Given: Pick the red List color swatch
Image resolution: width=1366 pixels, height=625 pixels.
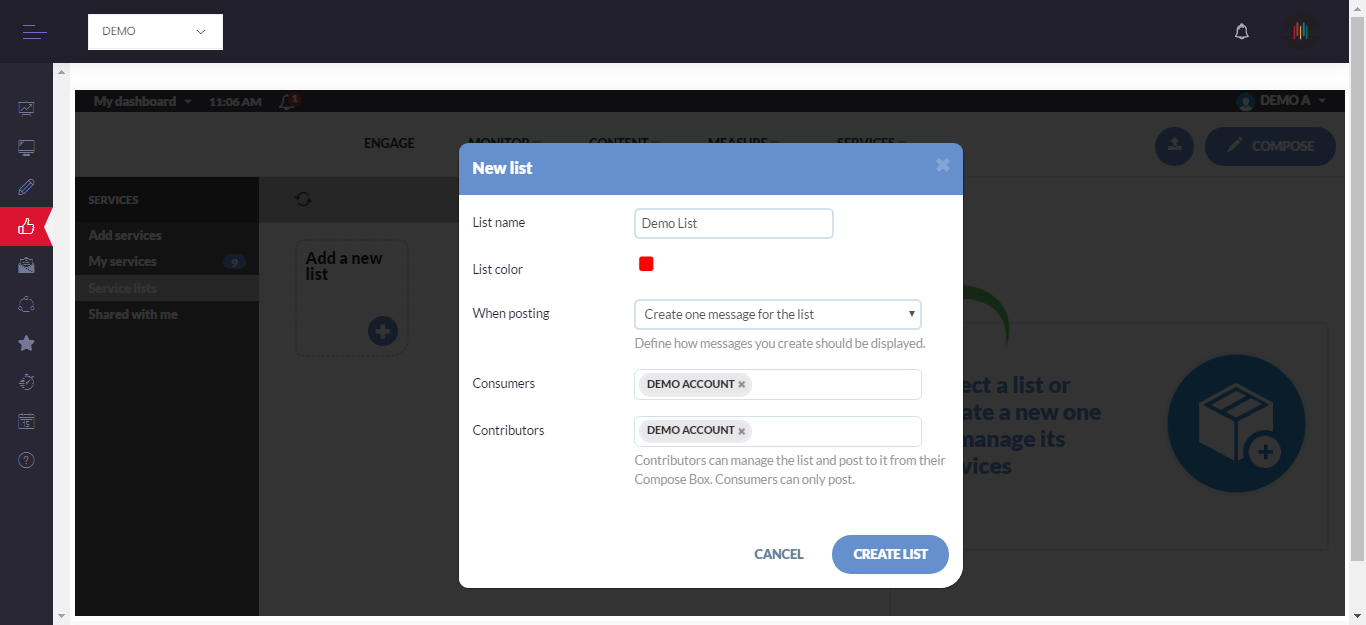Looking at the screenshot, I should (646, 264).
